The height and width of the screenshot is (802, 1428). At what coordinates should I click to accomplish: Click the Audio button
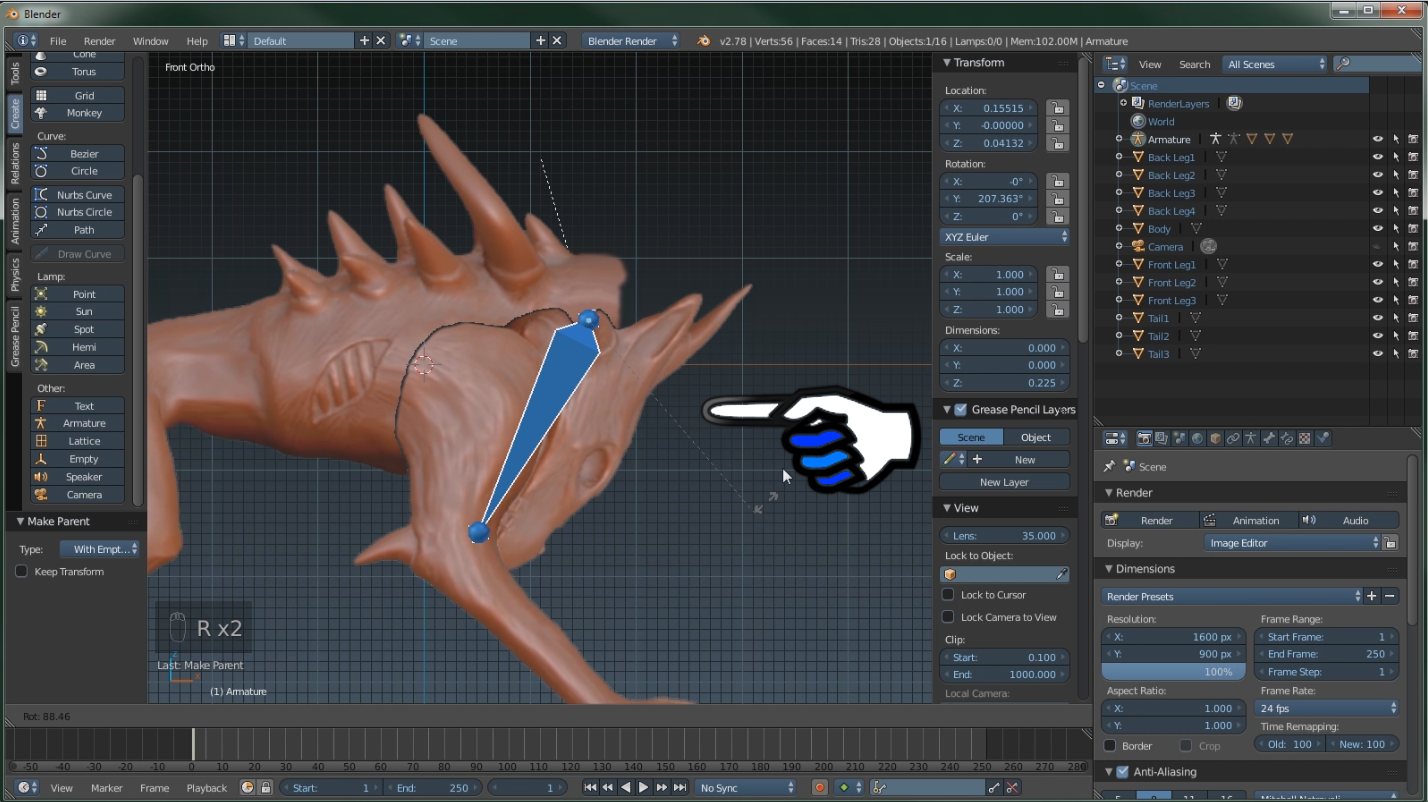(1347, 520)
